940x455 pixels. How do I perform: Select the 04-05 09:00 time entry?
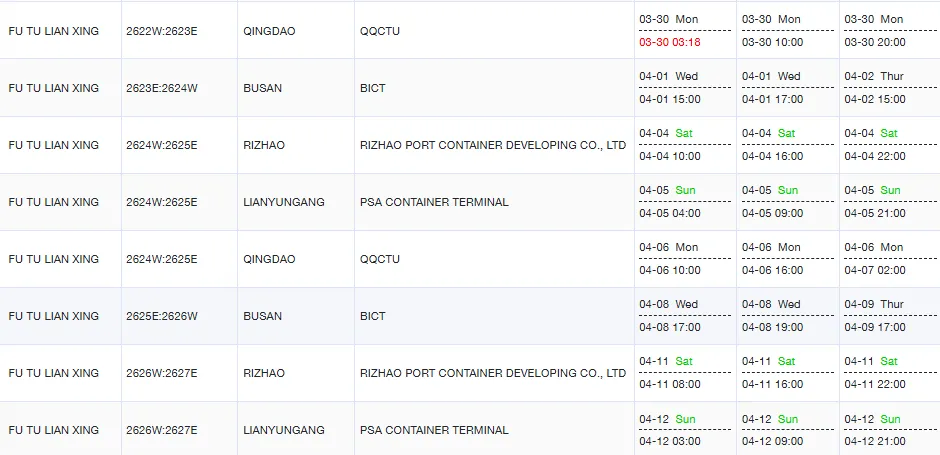(x=772, y=213)
